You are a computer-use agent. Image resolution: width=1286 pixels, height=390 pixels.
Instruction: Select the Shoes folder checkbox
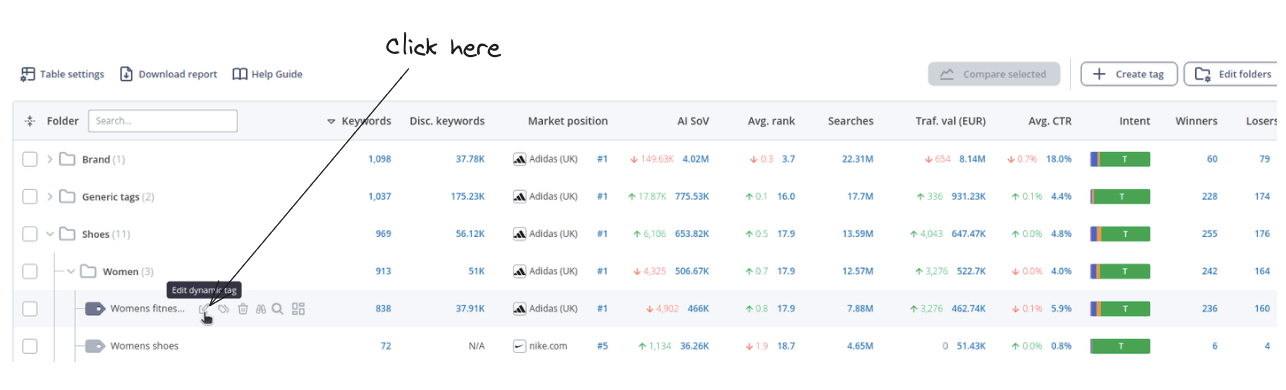point(30,234)
